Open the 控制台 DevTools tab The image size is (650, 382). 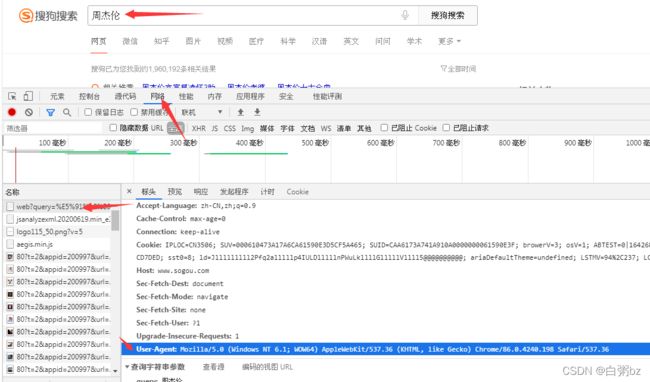(89, 96)
